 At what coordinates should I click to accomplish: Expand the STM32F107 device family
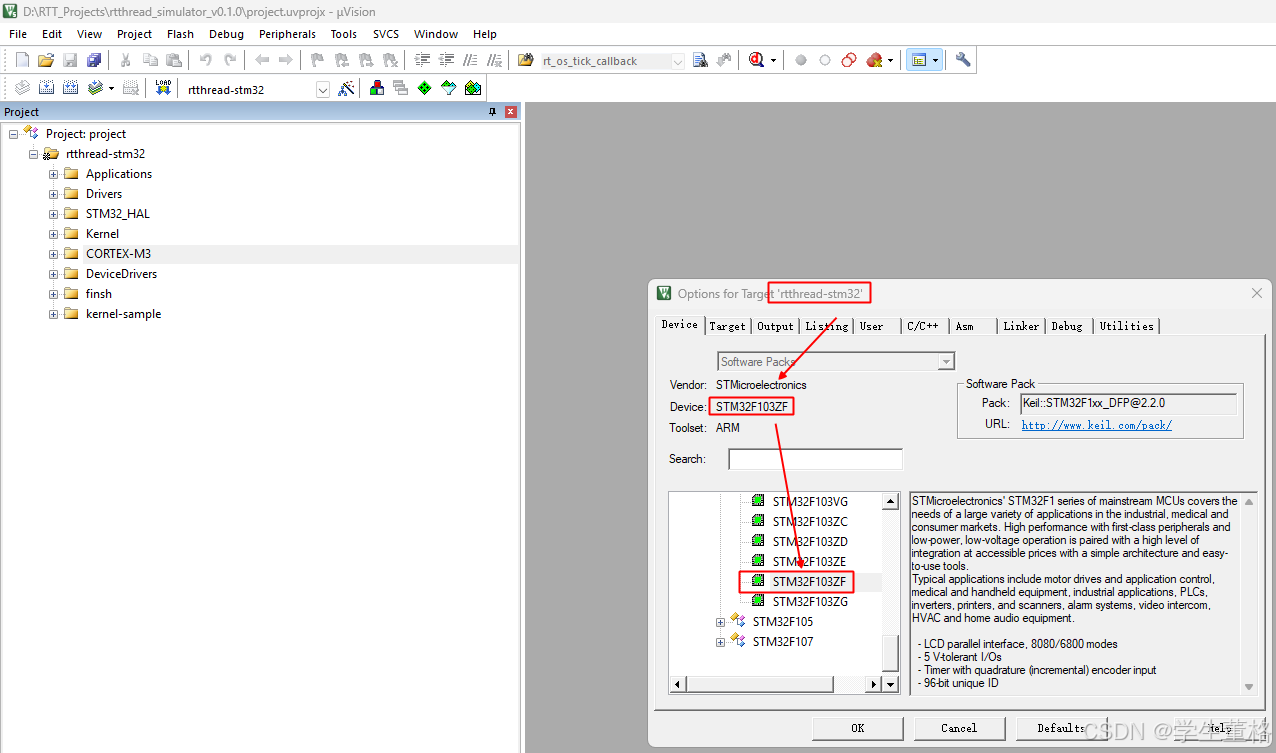[x=720, y=642]
